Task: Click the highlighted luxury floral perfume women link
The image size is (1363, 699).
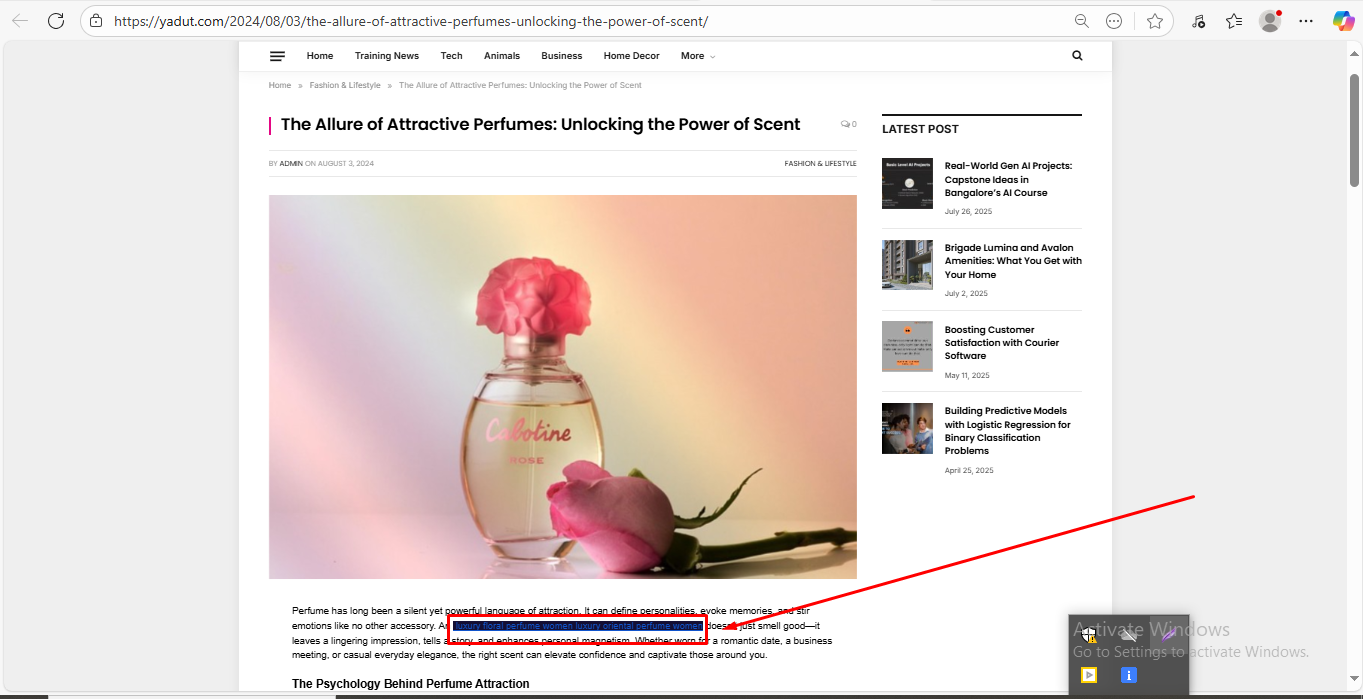Action: coord(578,626)
